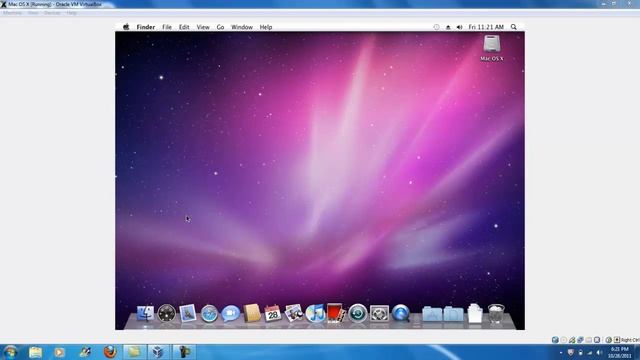Open the Go menu
The width and height of the screenshot is (640, 360).
[220, 27]
